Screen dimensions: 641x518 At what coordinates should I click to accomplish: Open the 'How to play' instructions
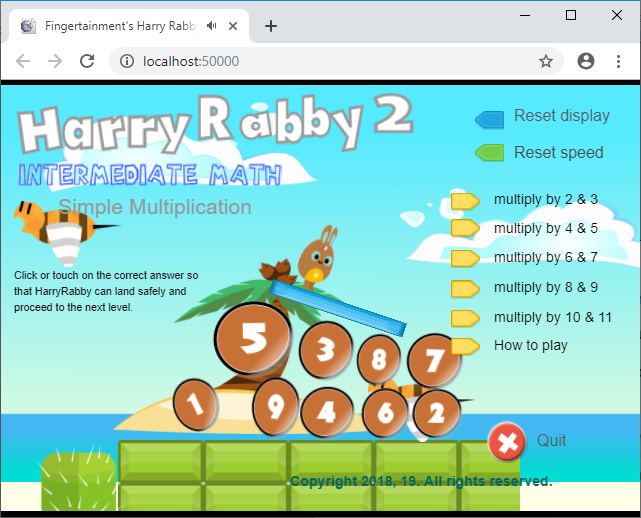(531, 345)
